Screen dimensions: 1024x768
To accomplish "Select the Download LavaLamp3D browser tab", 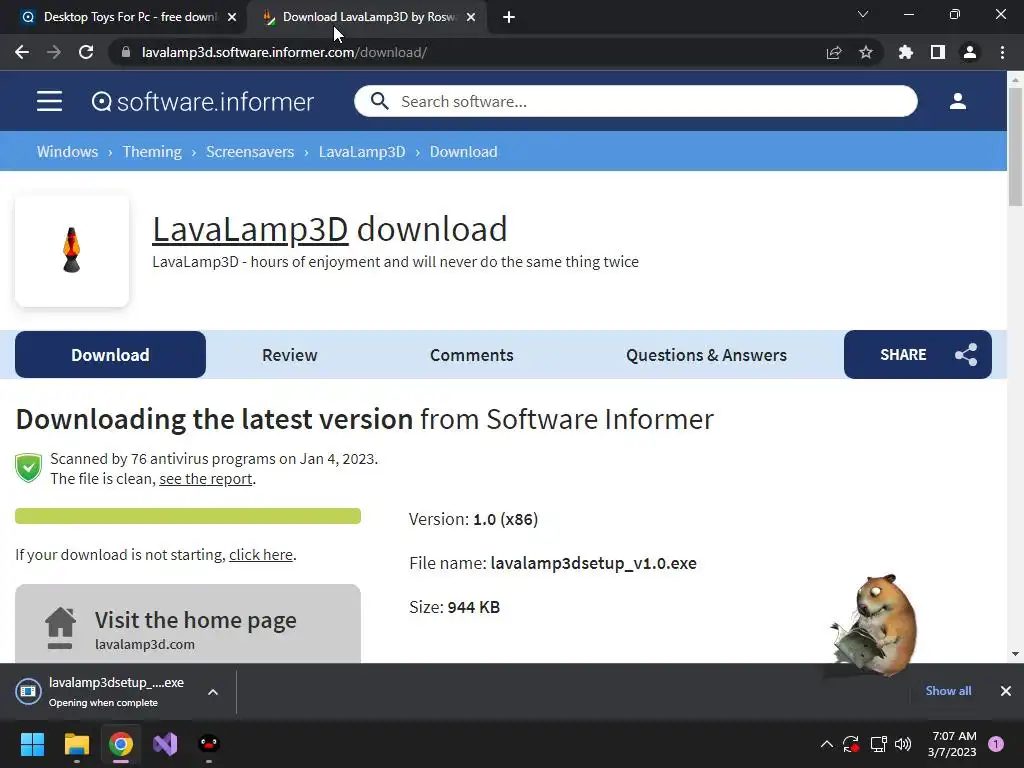I will [x=367, y=17].
